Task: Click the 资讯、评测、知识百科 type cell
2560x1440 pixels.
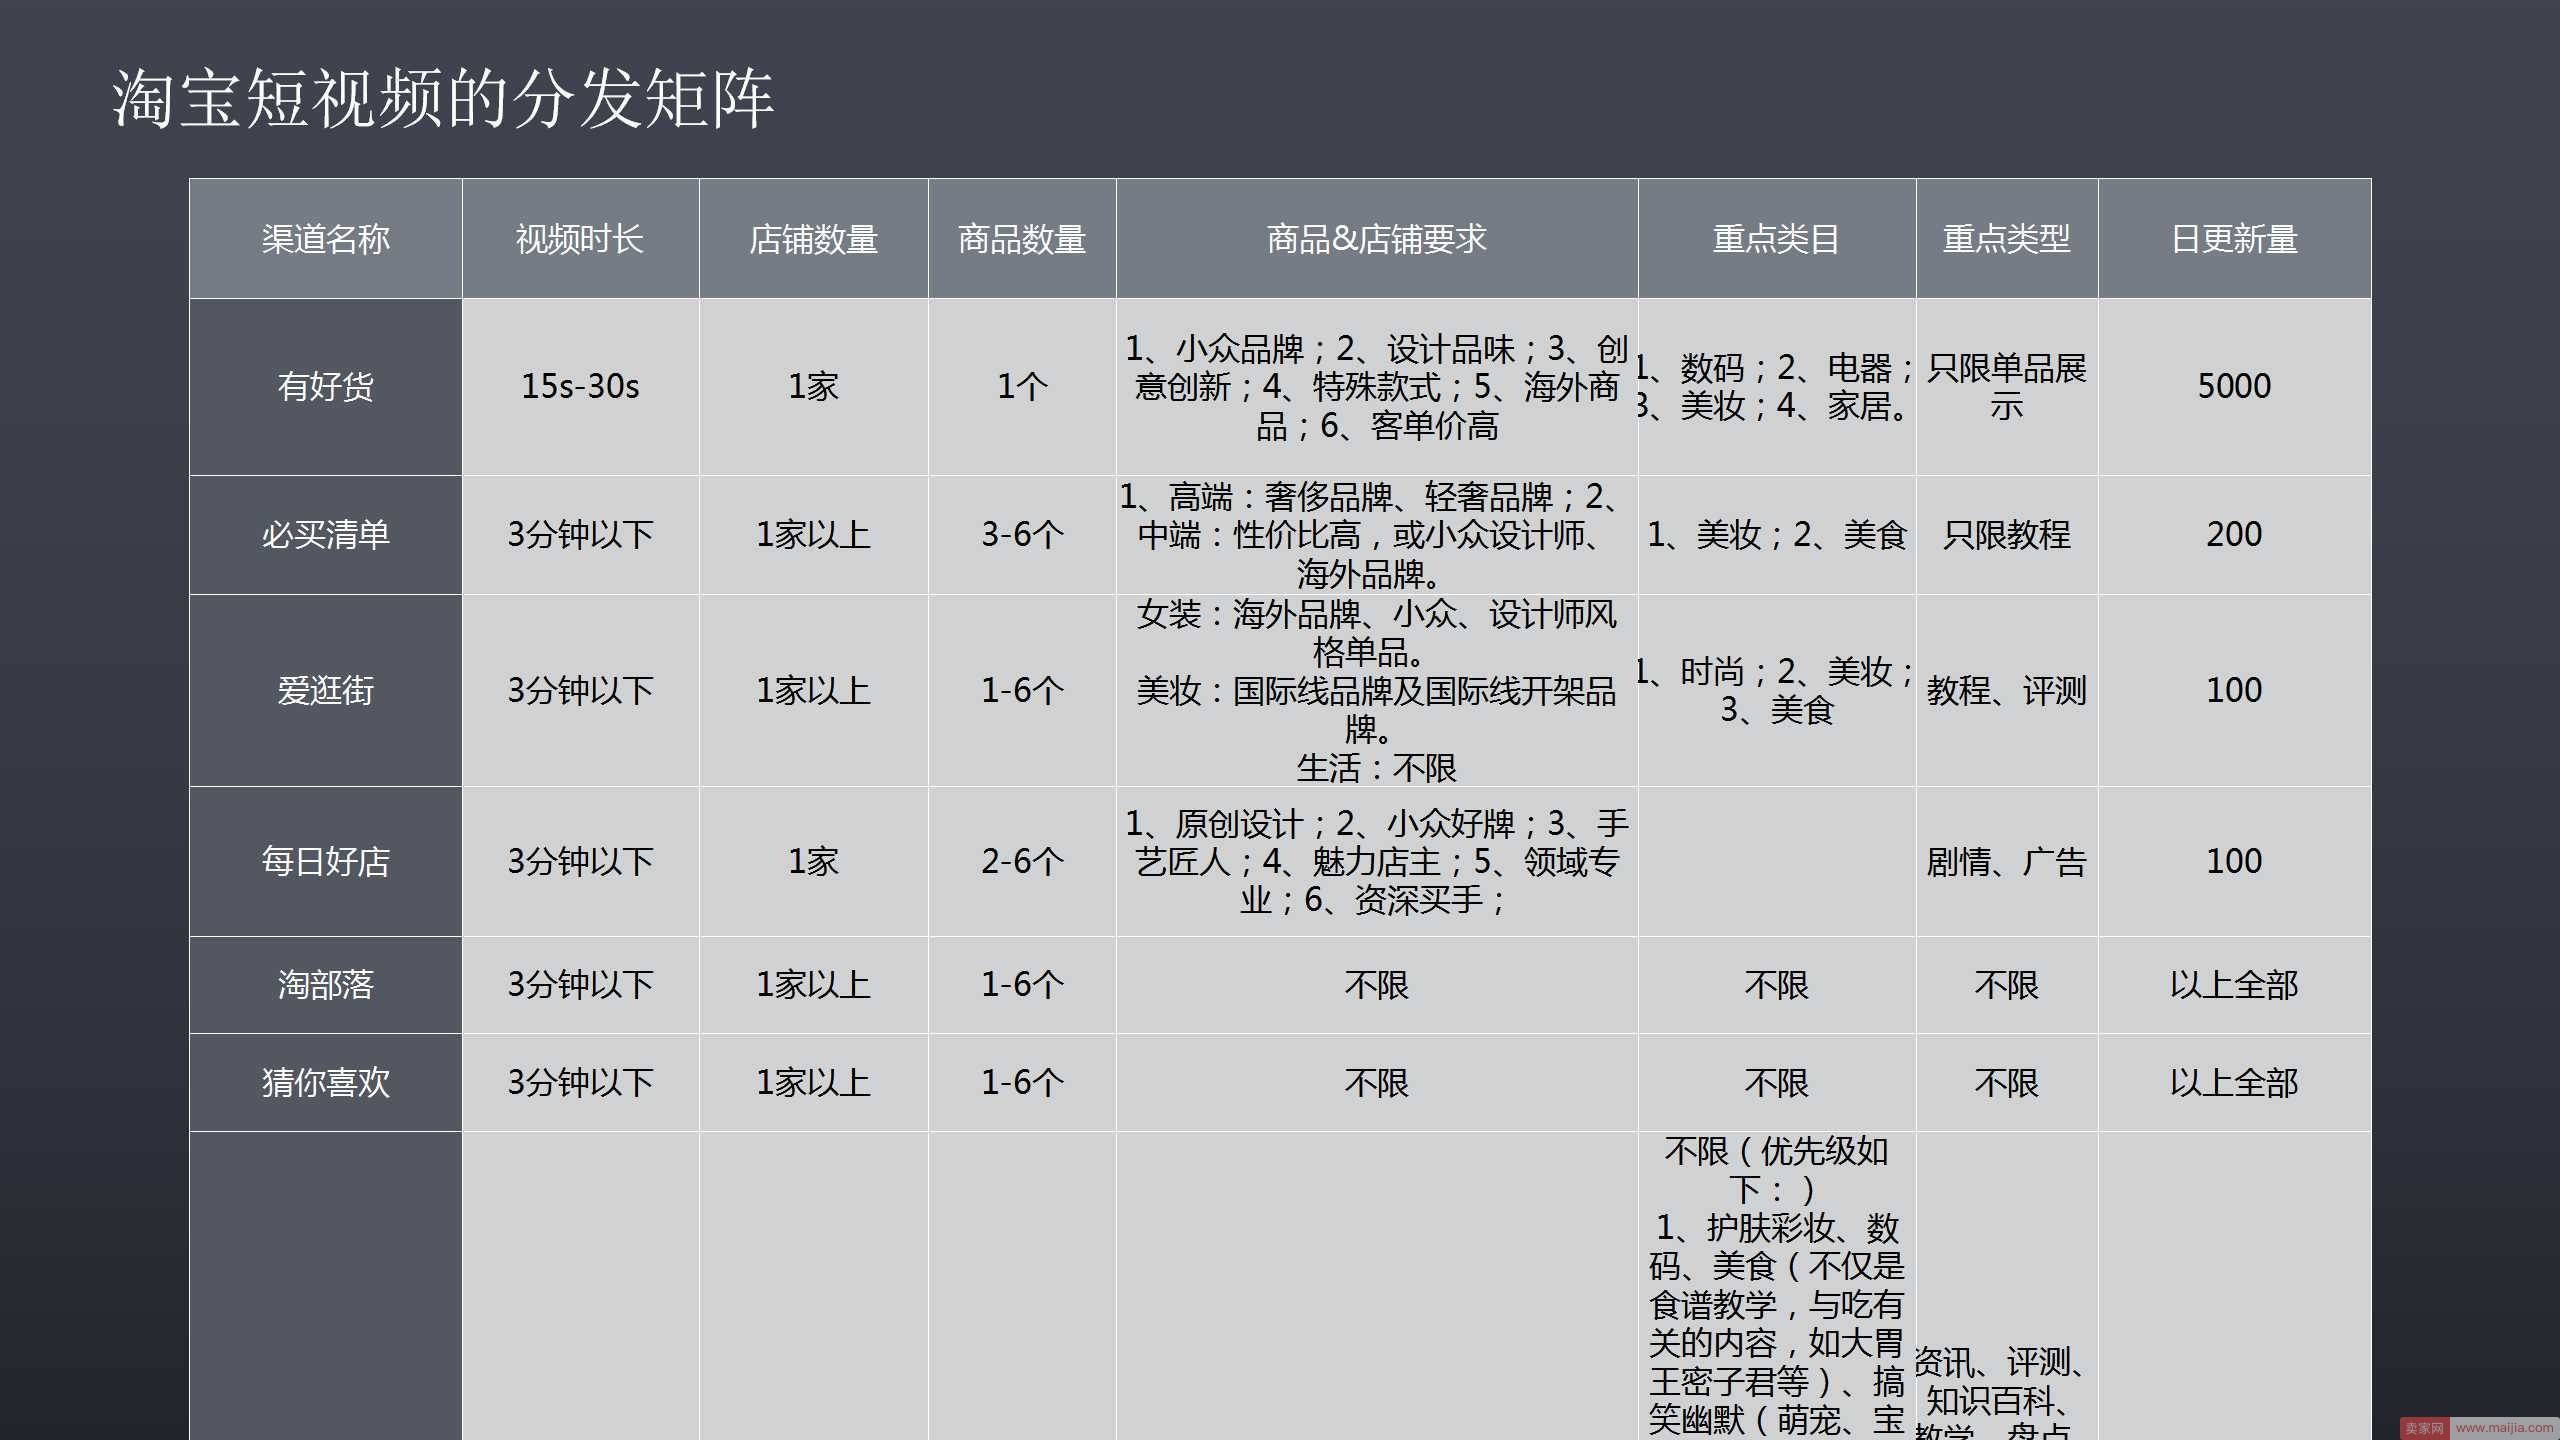Action: [x=2007, y=1286]
